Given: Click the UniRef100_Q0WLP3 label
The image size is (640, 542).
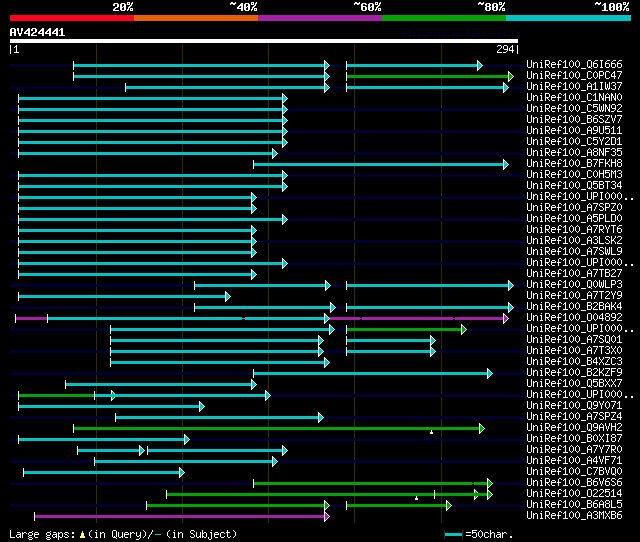Looking at the screenshot, I should pyautogui.click(x=574, y=284).
